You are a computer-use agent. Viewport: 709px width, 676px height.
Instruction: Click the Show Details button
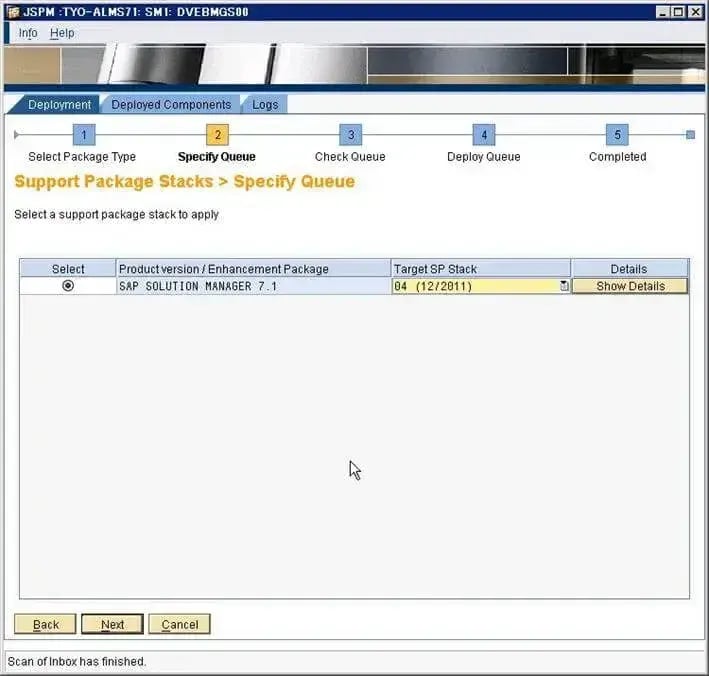tap(630, 286)
